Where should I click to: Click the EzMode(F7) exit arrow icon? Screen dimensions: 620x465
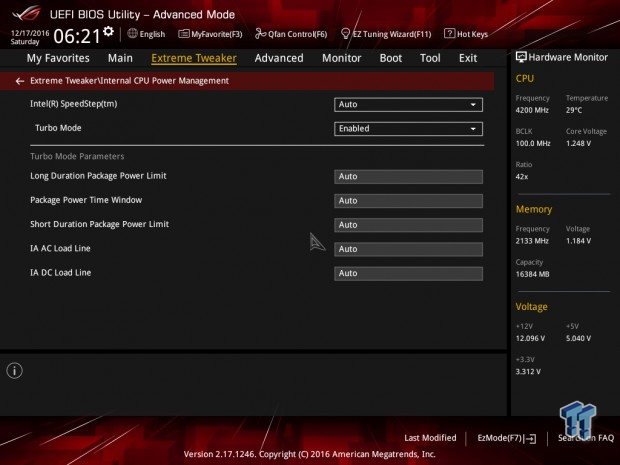pyautogui.click(x=531, y=439)
